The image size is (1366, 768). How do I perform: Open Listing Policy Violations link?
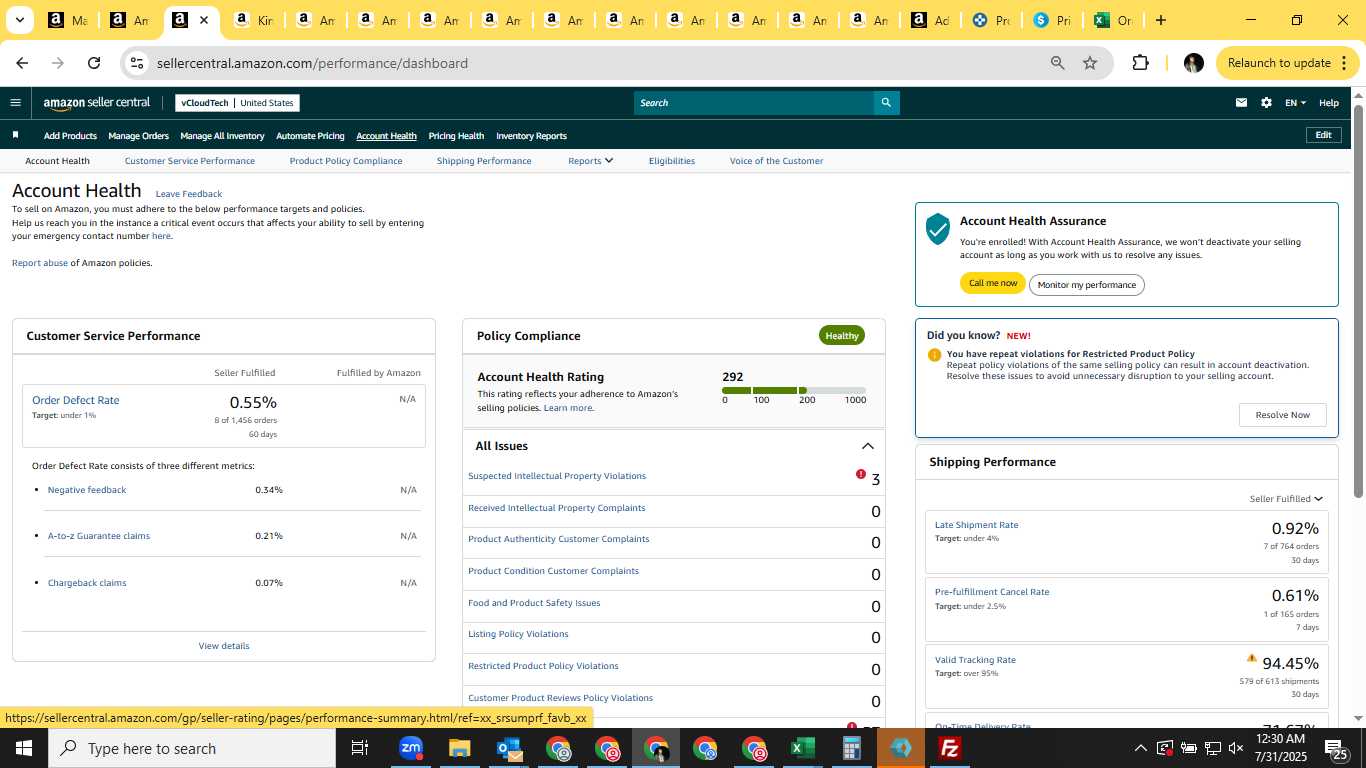[518, 634]
